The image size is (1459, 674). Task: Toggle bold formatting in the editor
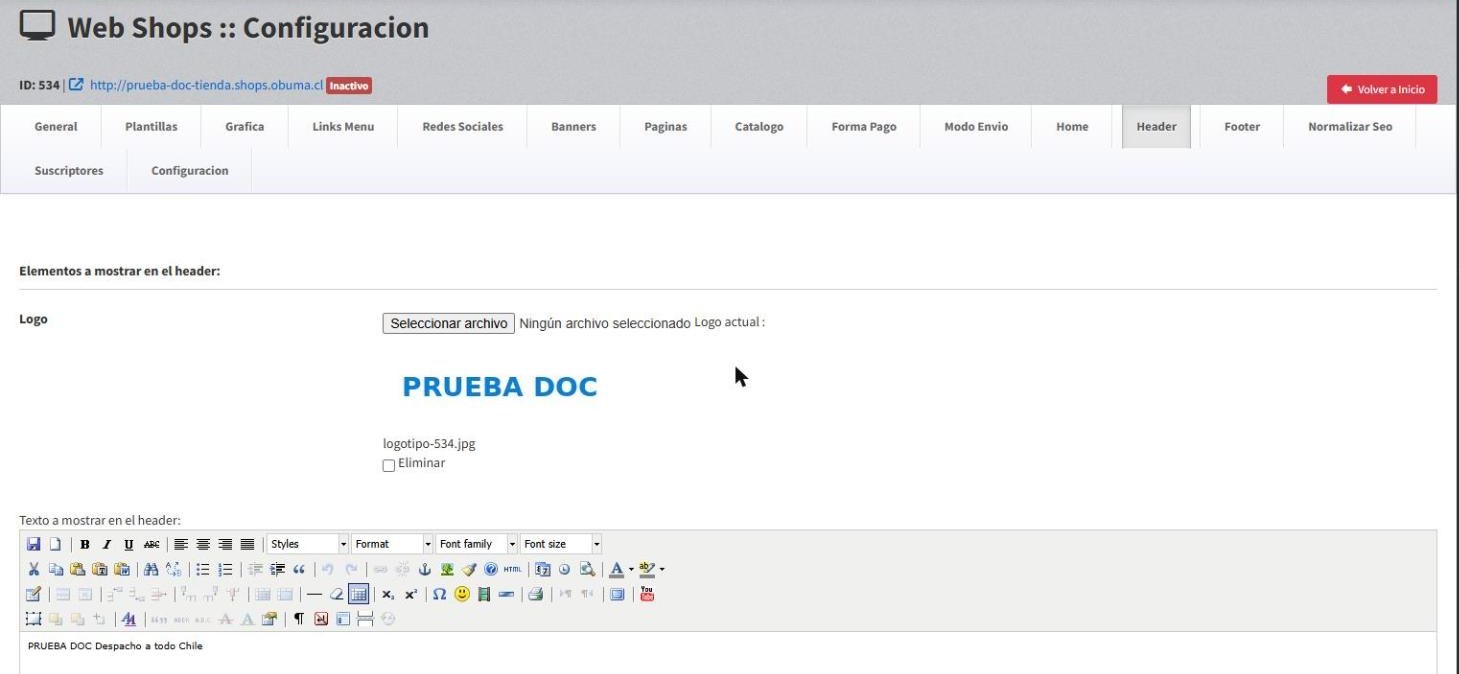coord(85,544)
